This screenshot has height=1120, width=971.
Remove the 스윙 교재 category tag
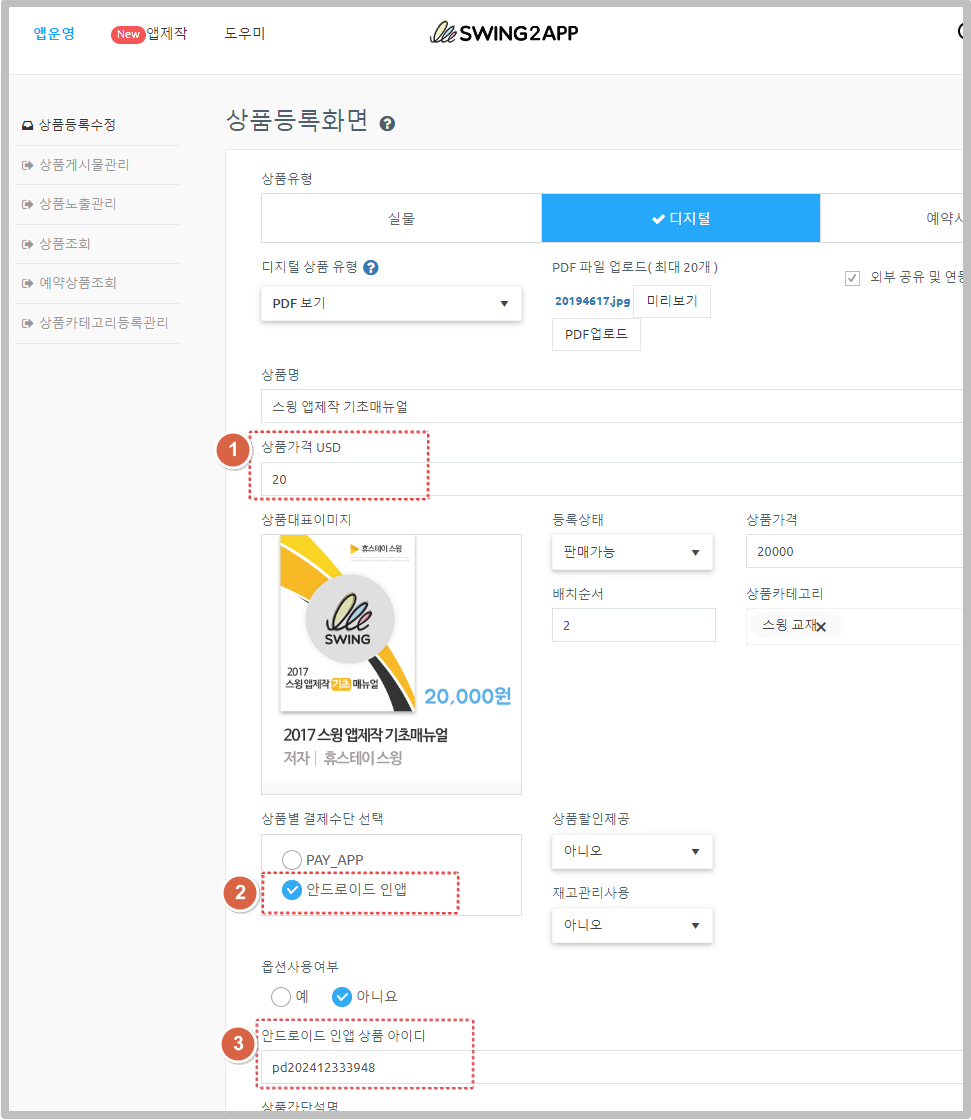tap(821, 626)
